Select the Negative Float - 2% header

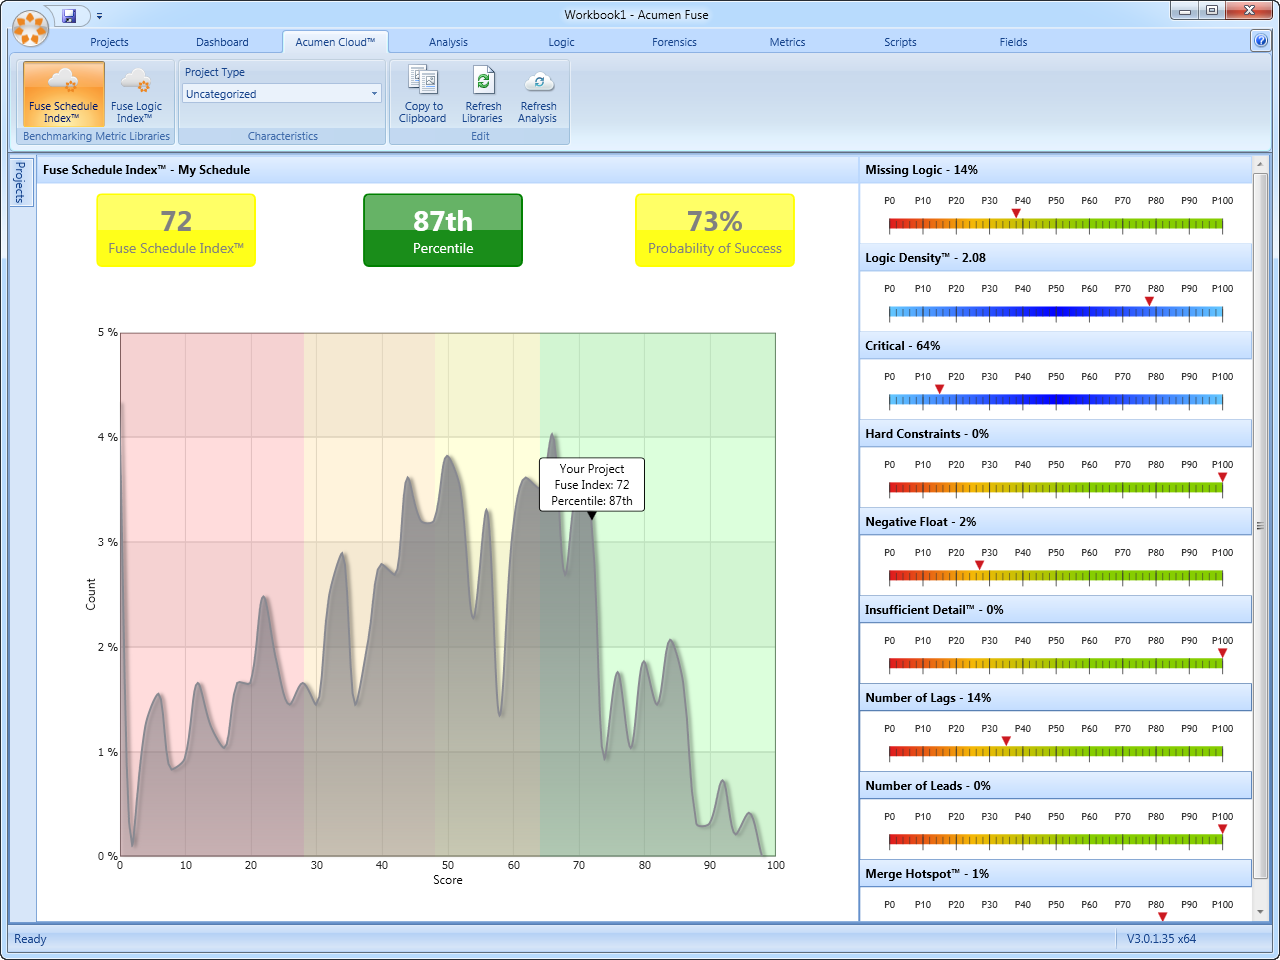coord(1055,522)
